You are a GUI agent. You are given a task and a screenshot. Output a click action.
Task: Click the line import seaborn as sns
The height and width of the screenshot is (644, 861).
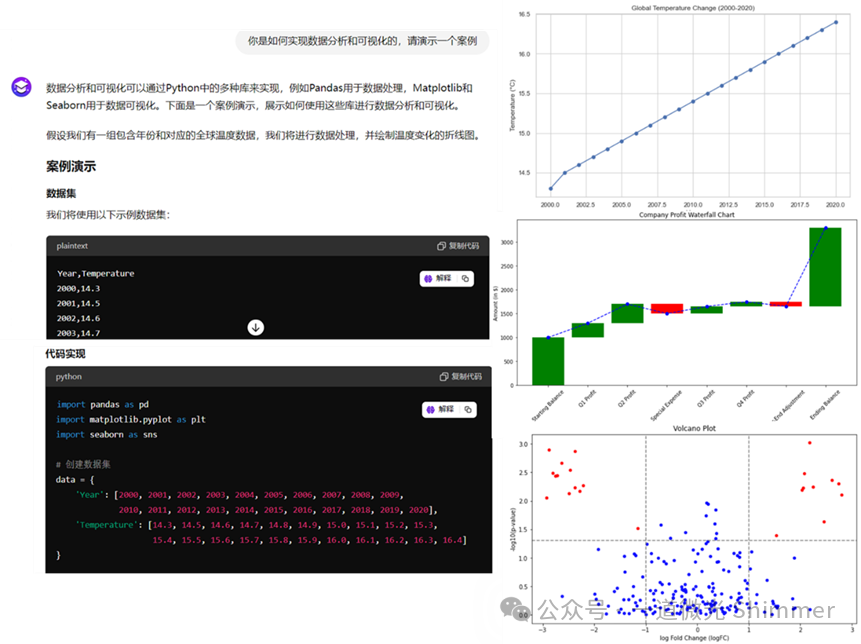[107, 434]
